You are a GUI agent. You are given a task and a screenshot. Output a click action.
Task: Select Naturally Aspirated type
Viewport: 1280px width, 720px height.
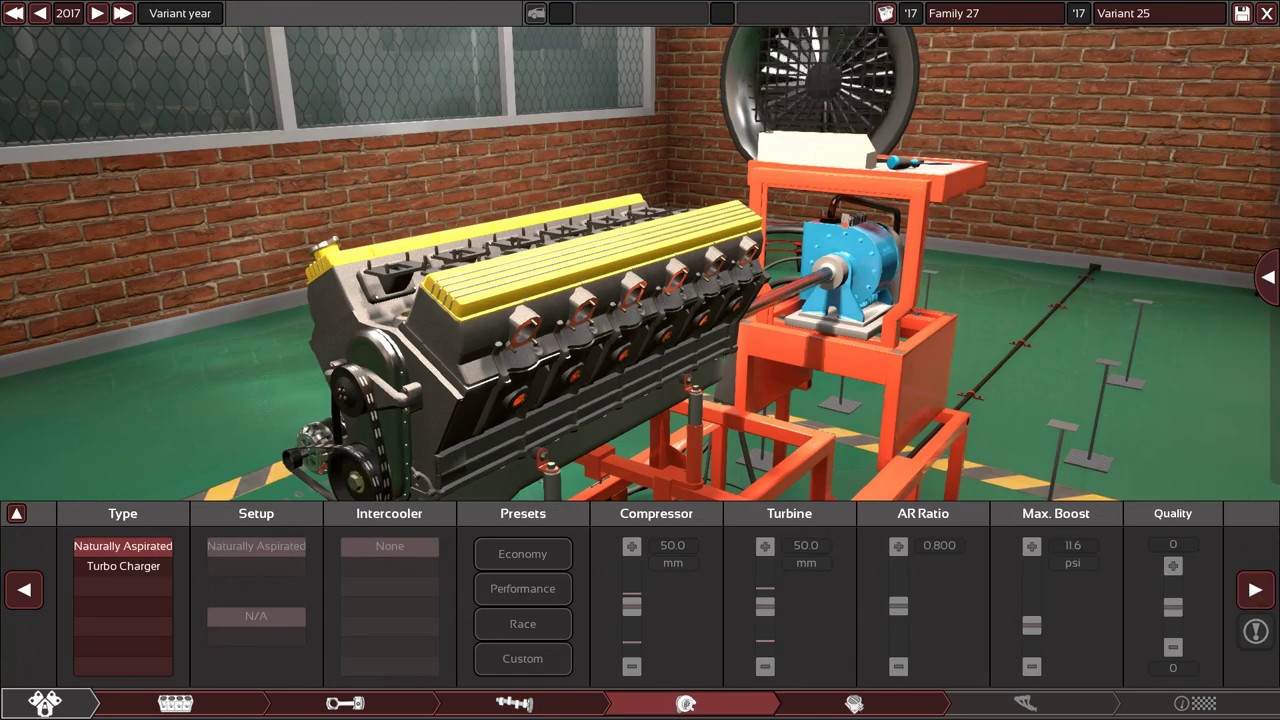point(123,546)
